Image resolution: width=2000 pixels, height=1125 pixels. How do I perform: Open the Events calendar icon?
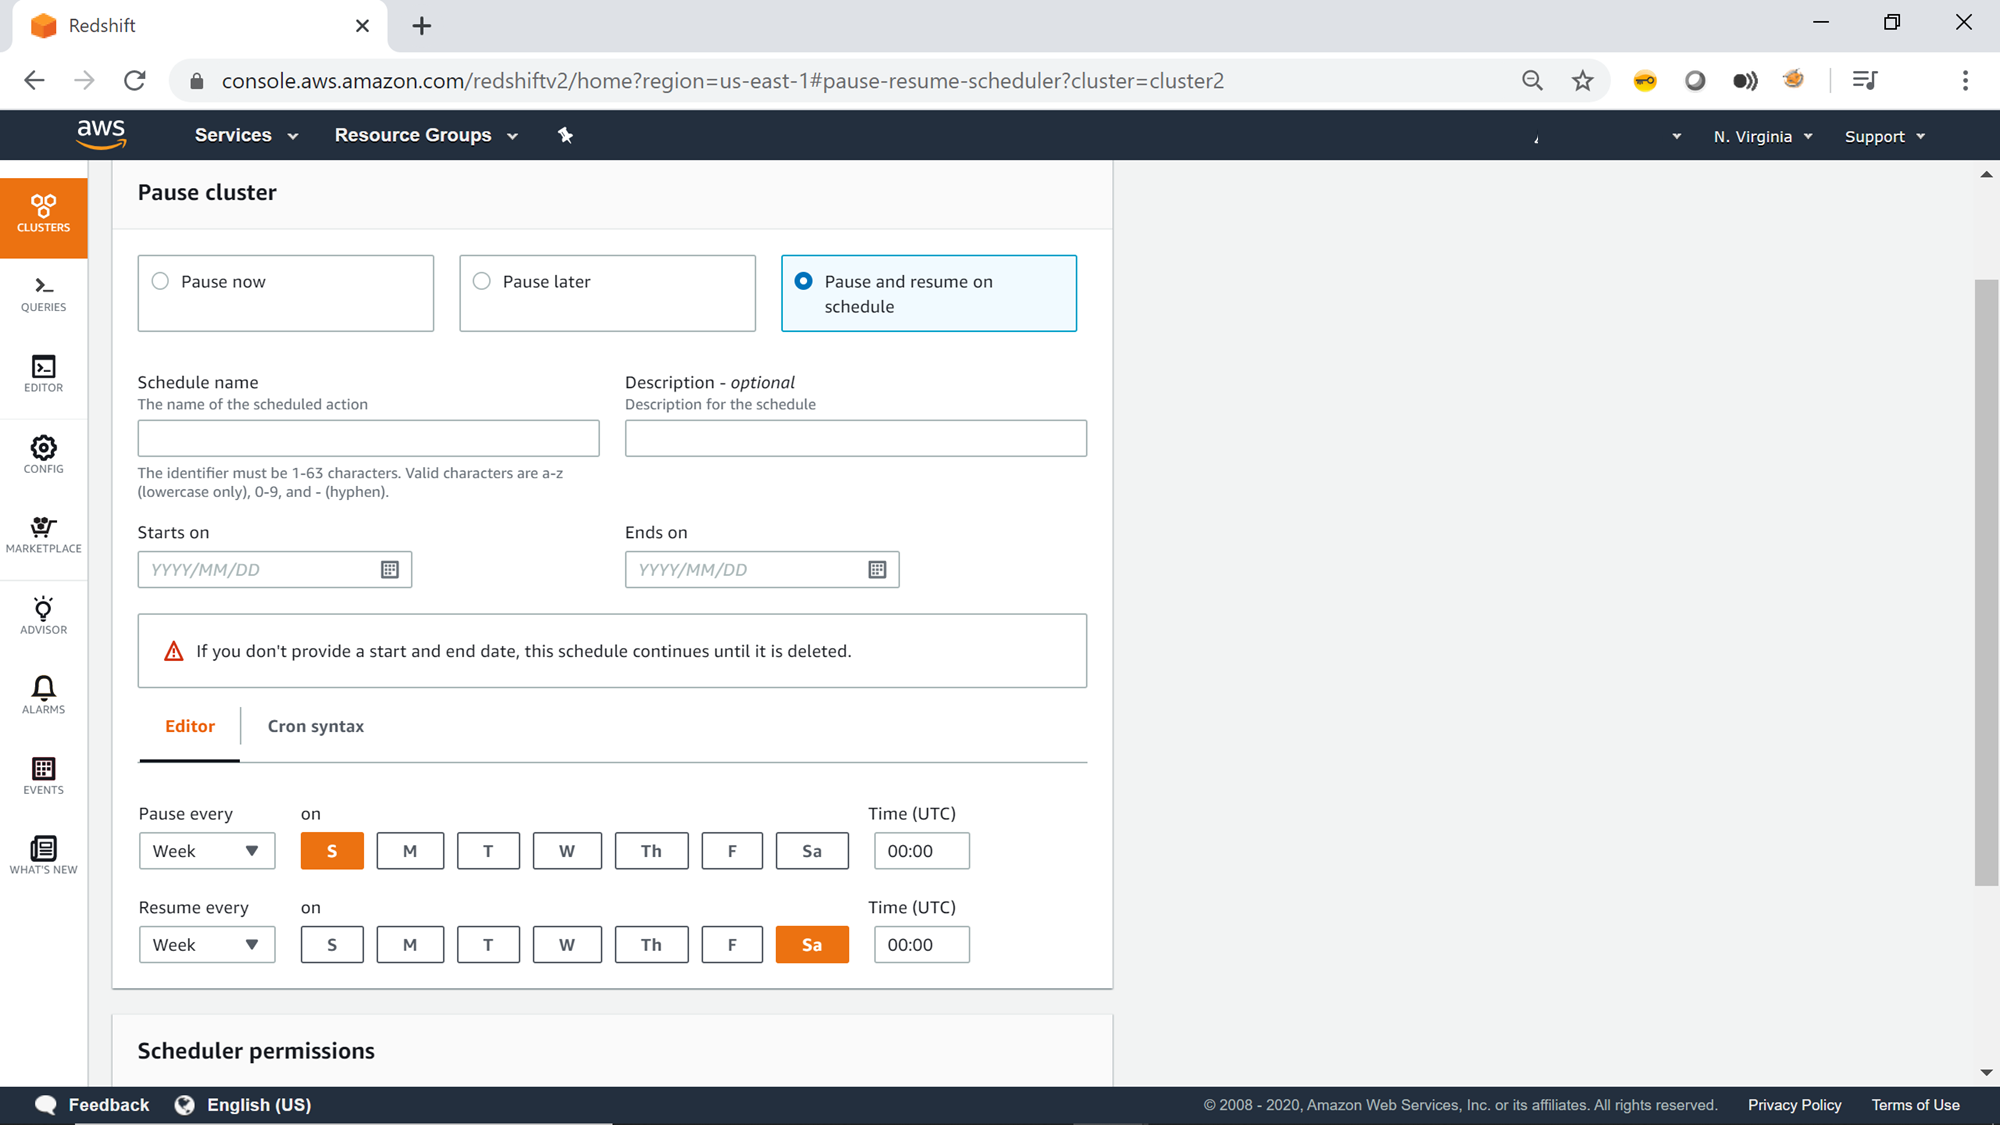coord(43,776)
